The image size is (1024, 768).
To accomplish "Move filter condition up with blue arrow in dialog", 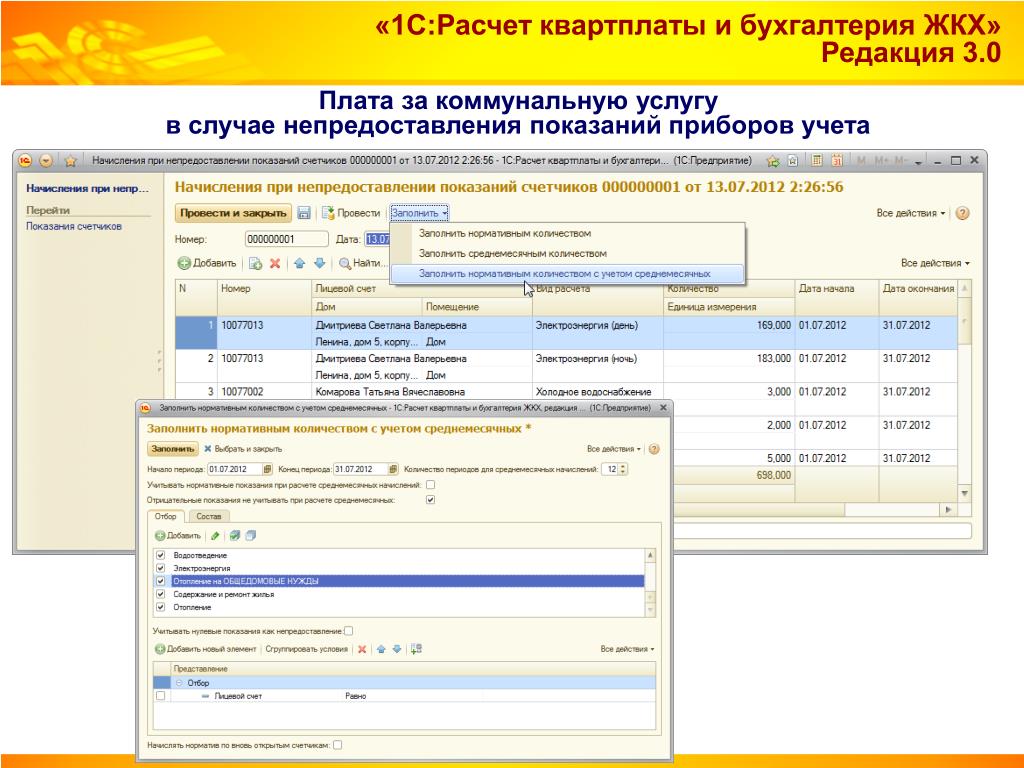I will 381,649.
